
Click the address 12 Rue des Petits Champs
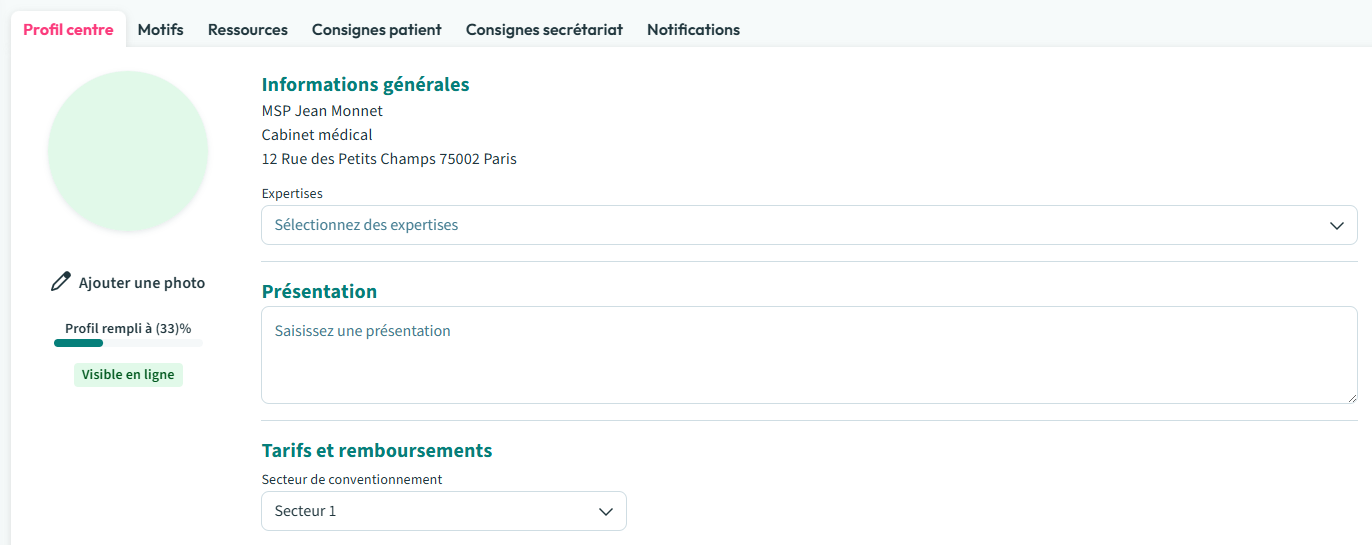[389, 159]
